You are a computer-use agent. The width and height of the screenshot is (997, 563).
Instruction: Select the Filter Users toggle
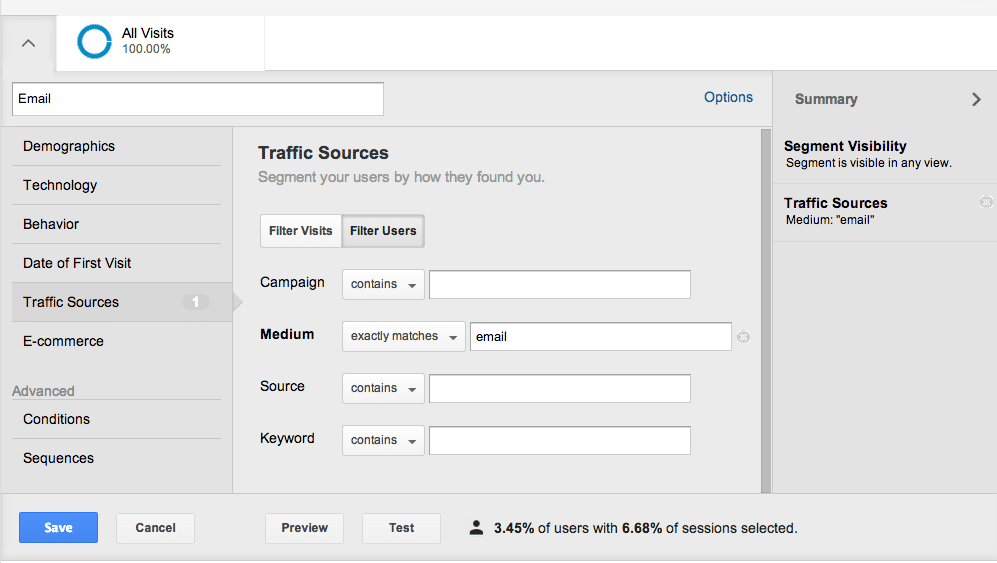tap(383, 231)
